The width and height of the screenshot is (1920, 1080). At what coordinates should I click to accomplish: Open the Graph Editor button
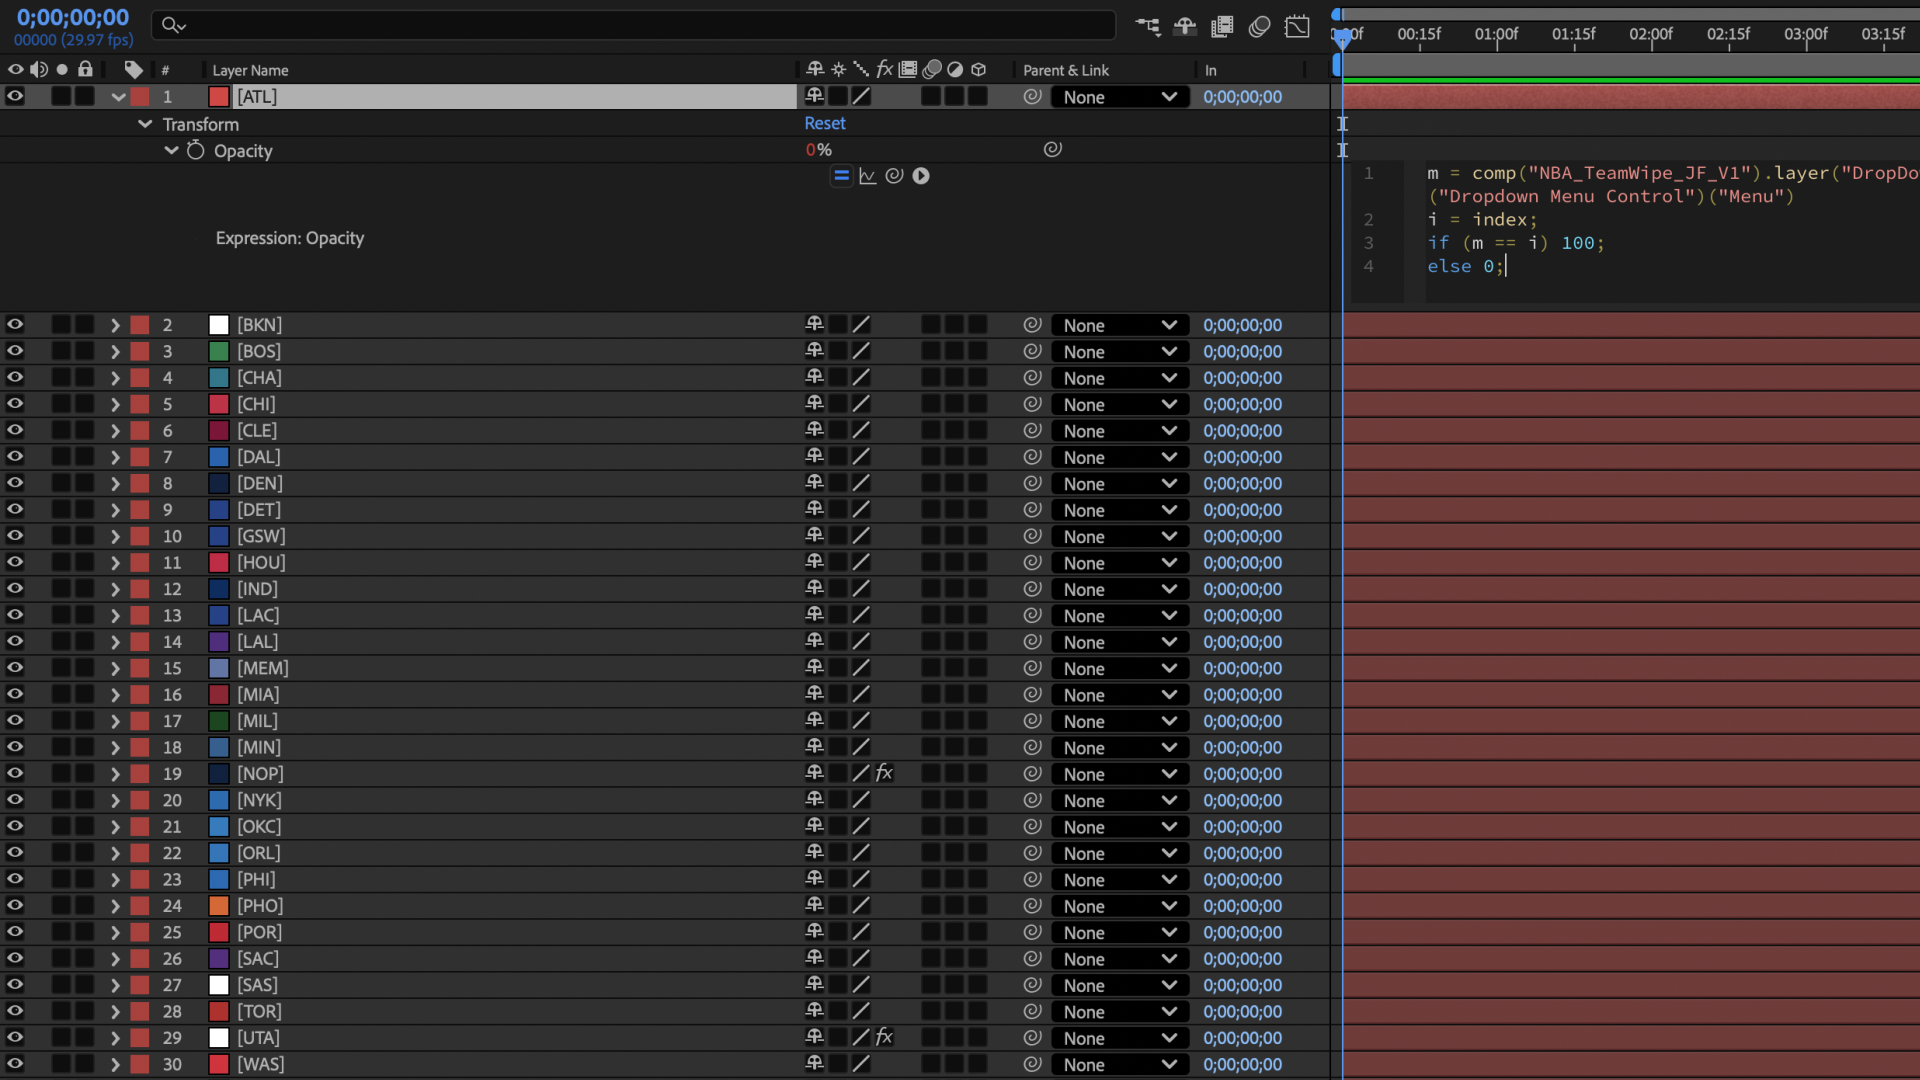(1297, 27)
